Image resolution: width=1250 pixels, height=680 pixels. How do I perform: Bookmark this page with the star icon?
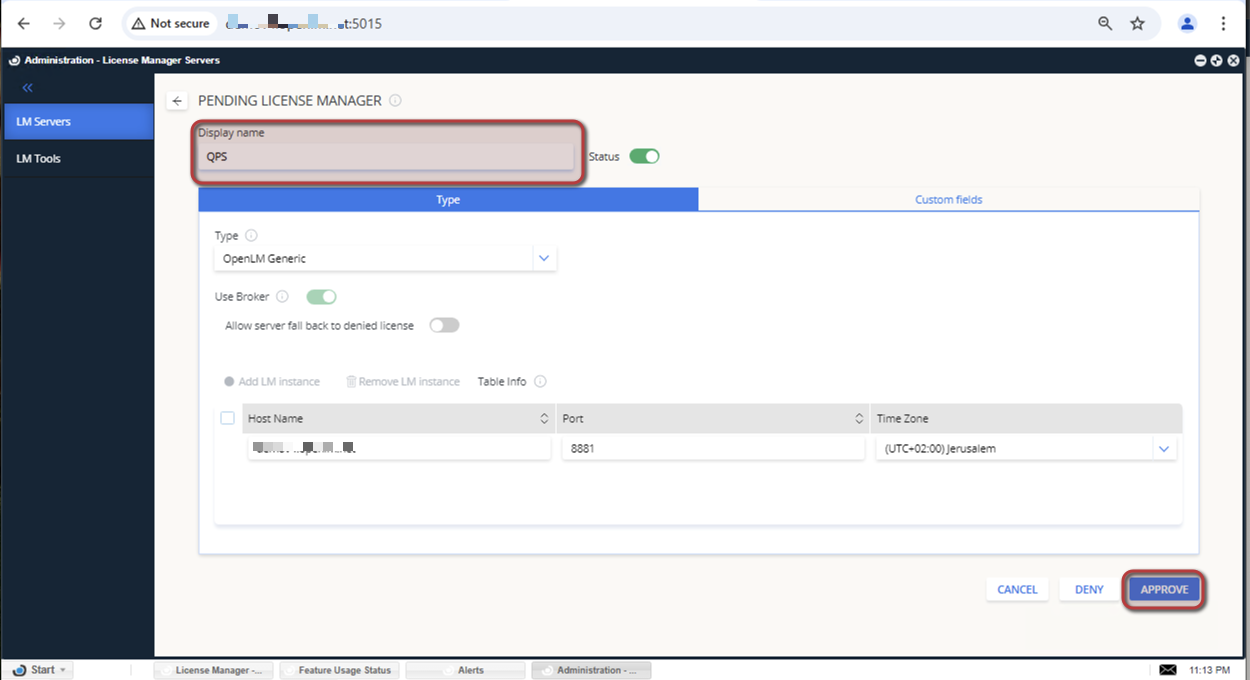coord(1137,23)
